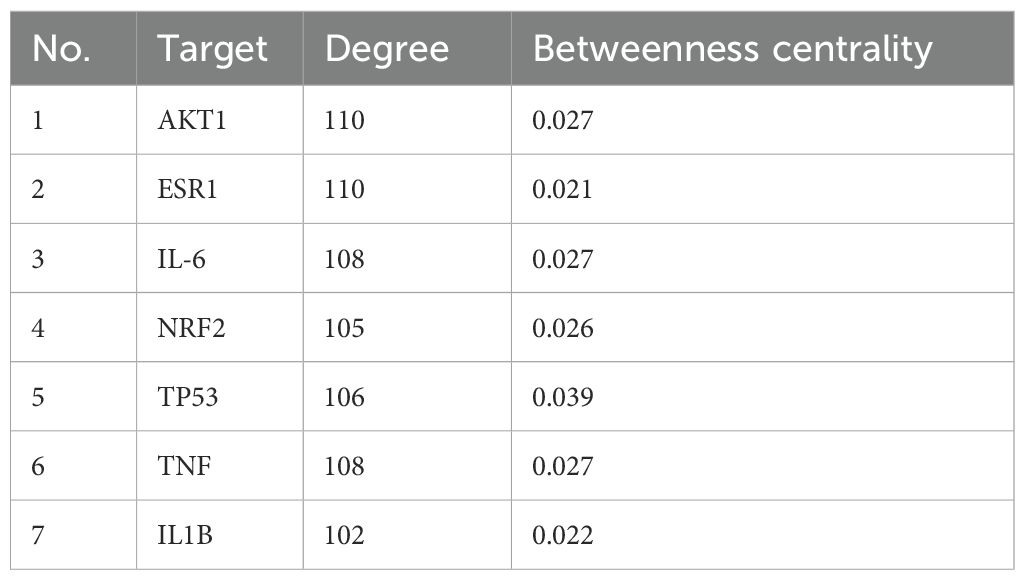Viewport: 1025px width, 580px height.
Task: Click the degree value in the AKT1 row
Action: pyautogui.click(x=345, y=120)
